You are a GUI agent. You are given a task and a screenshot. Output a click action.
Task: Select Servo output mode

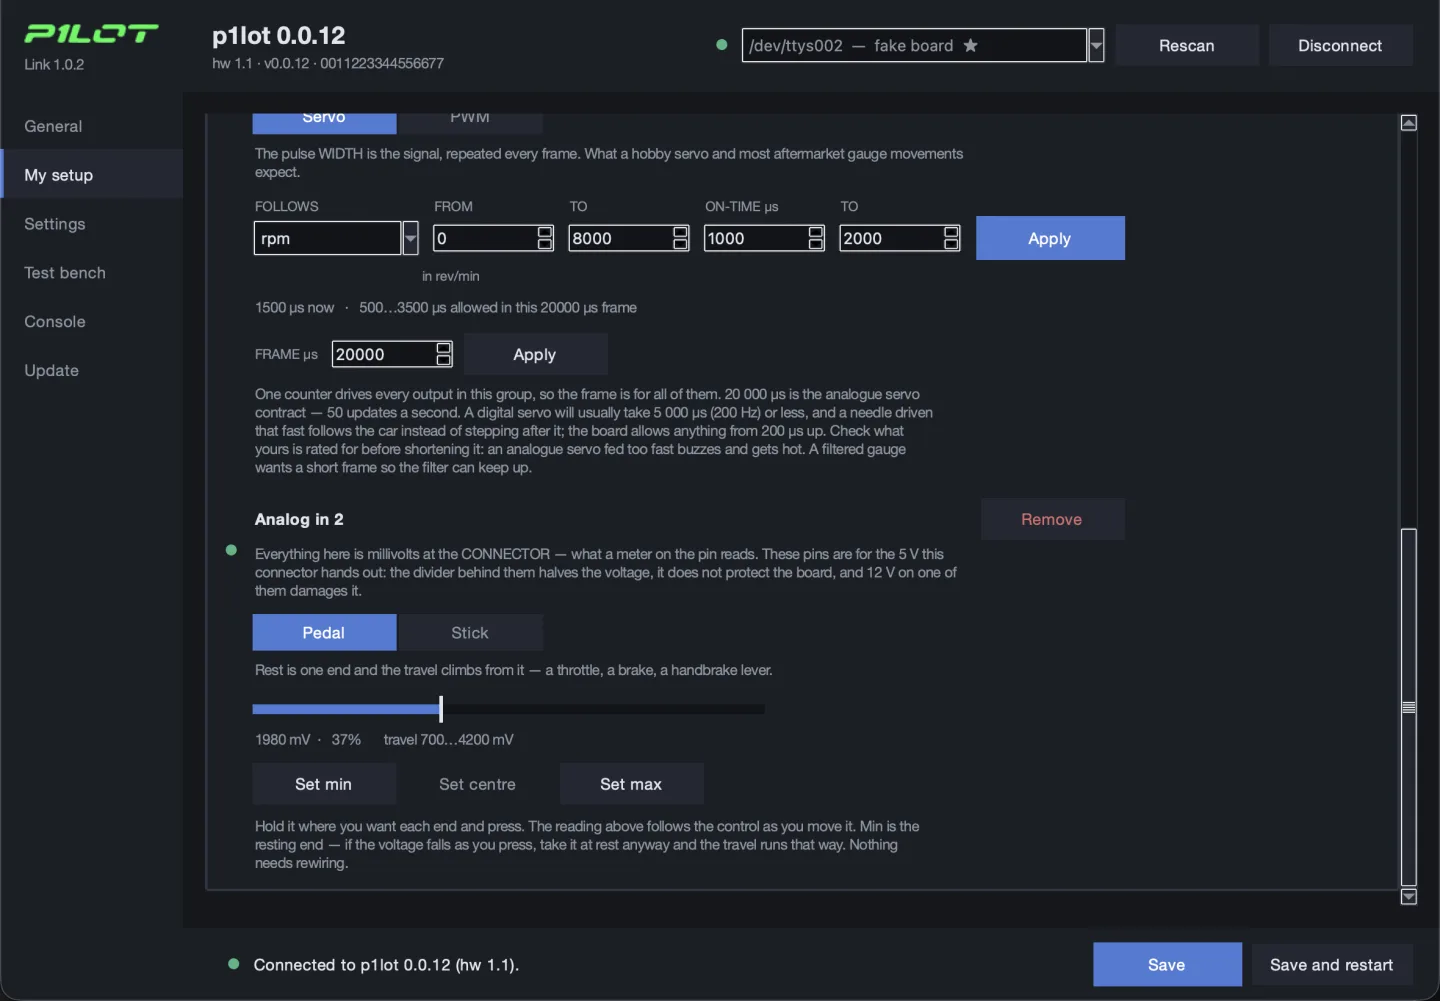(324, 122)
